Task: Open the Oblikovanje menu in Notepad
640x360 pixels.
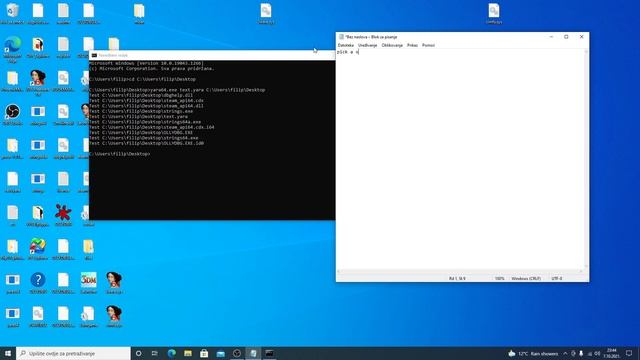Action: click(392, 45)
